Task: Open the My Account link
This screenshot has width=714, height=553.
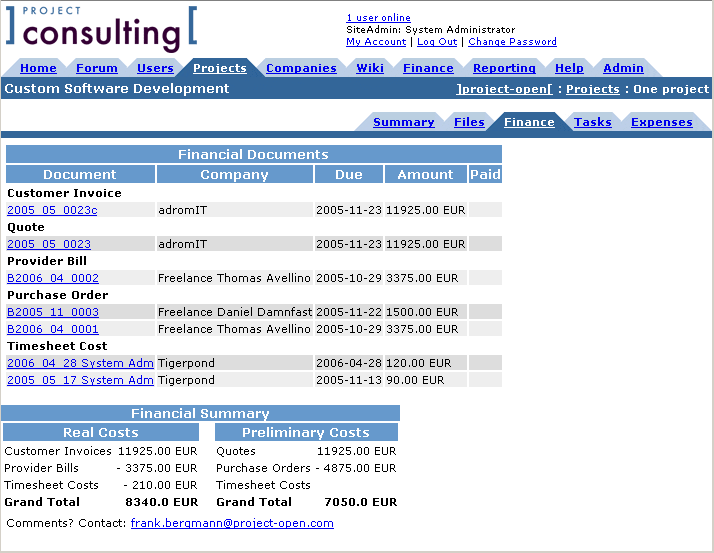Action: point(376,42)
